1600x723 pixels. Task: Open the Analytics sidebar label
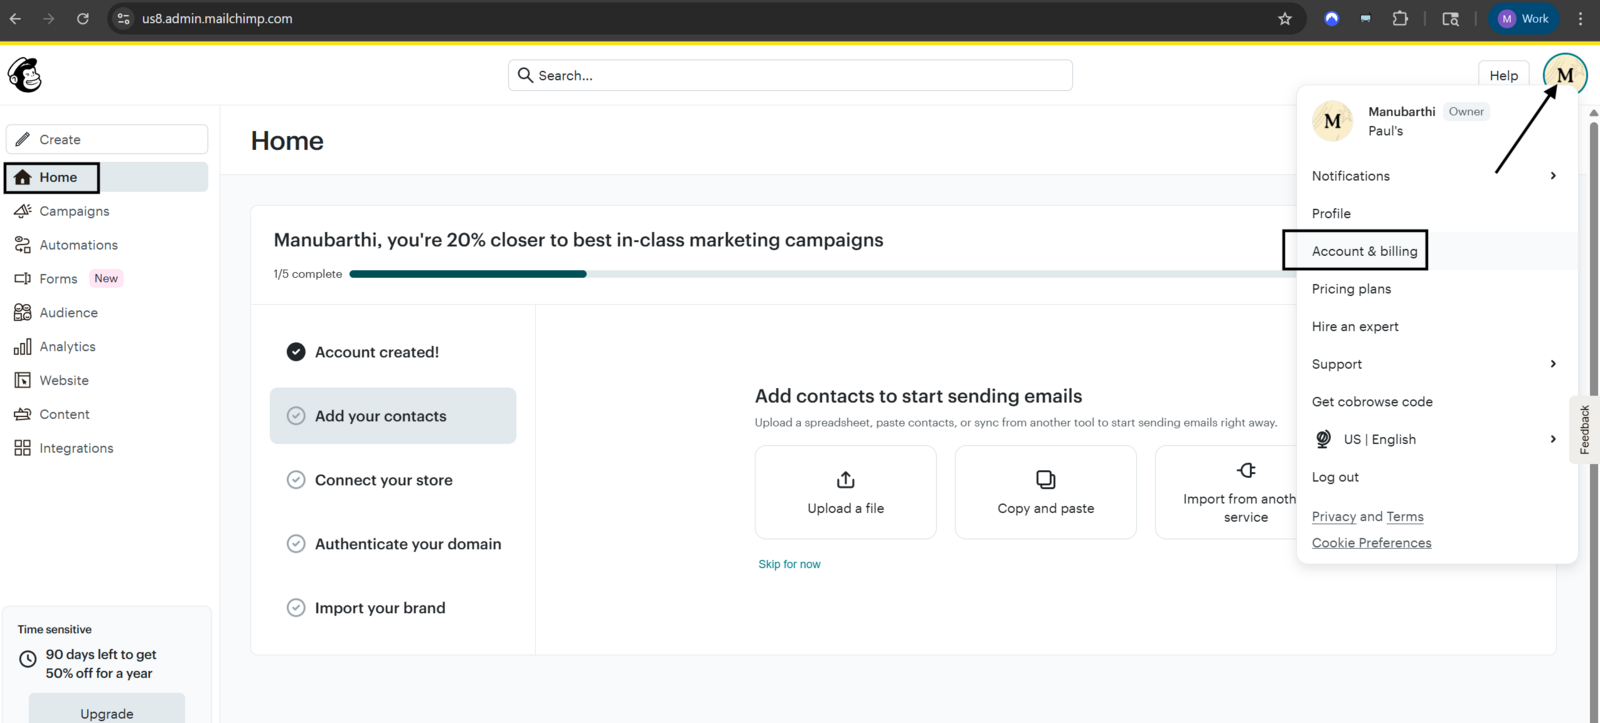point(68,347)
